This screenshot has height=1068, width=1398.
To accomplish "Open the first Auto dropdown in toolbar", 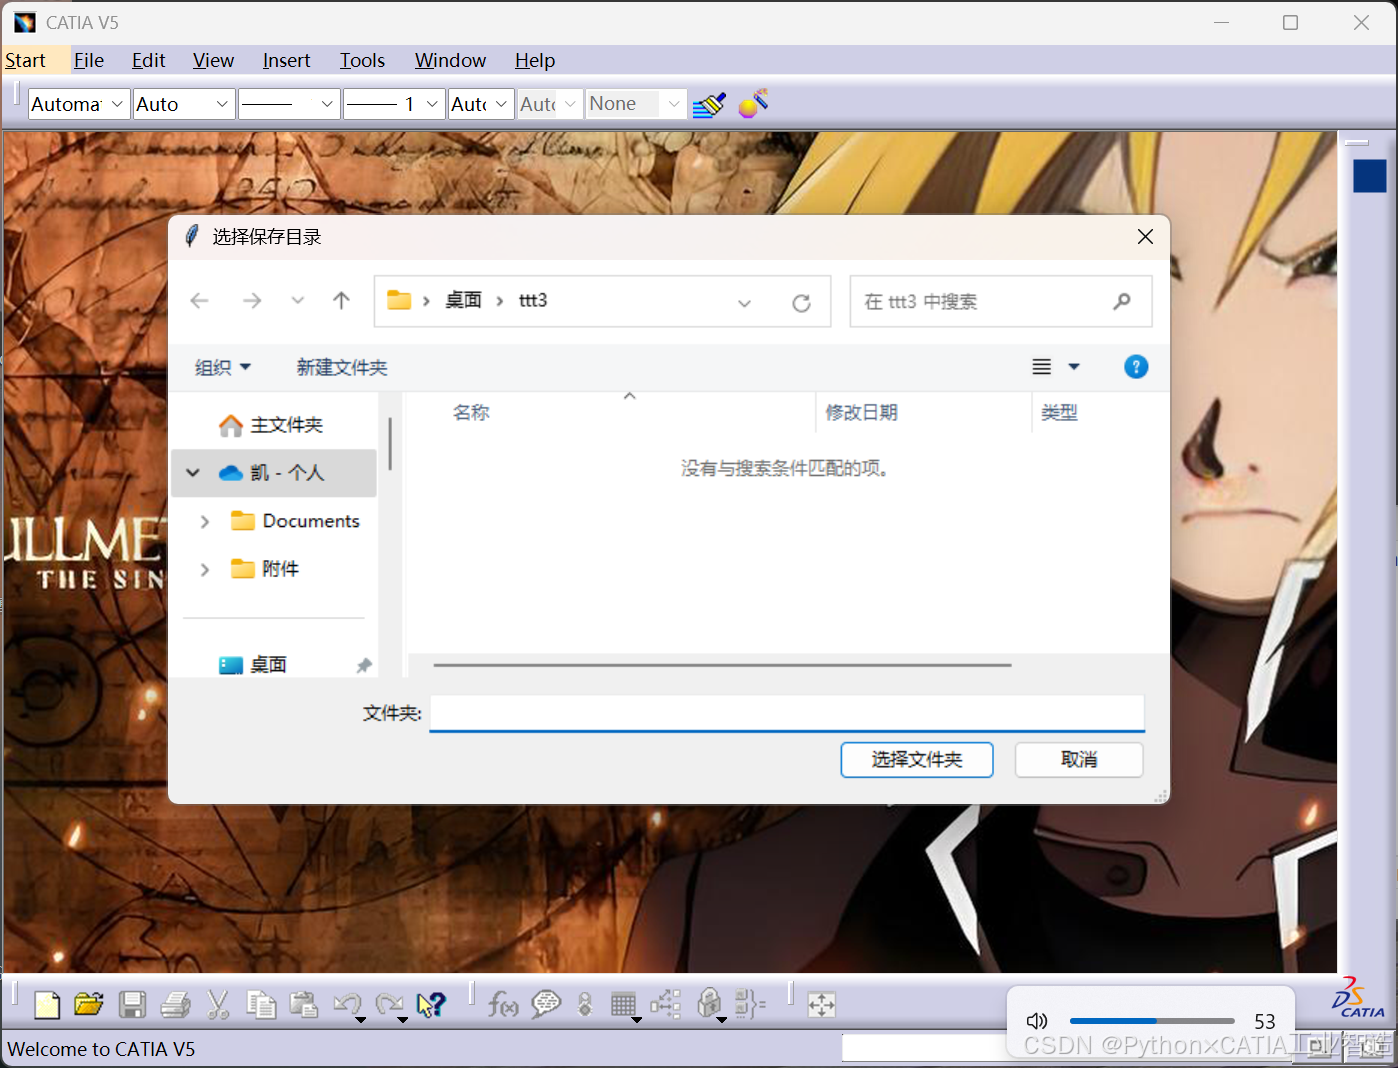I will coord(222,104).
